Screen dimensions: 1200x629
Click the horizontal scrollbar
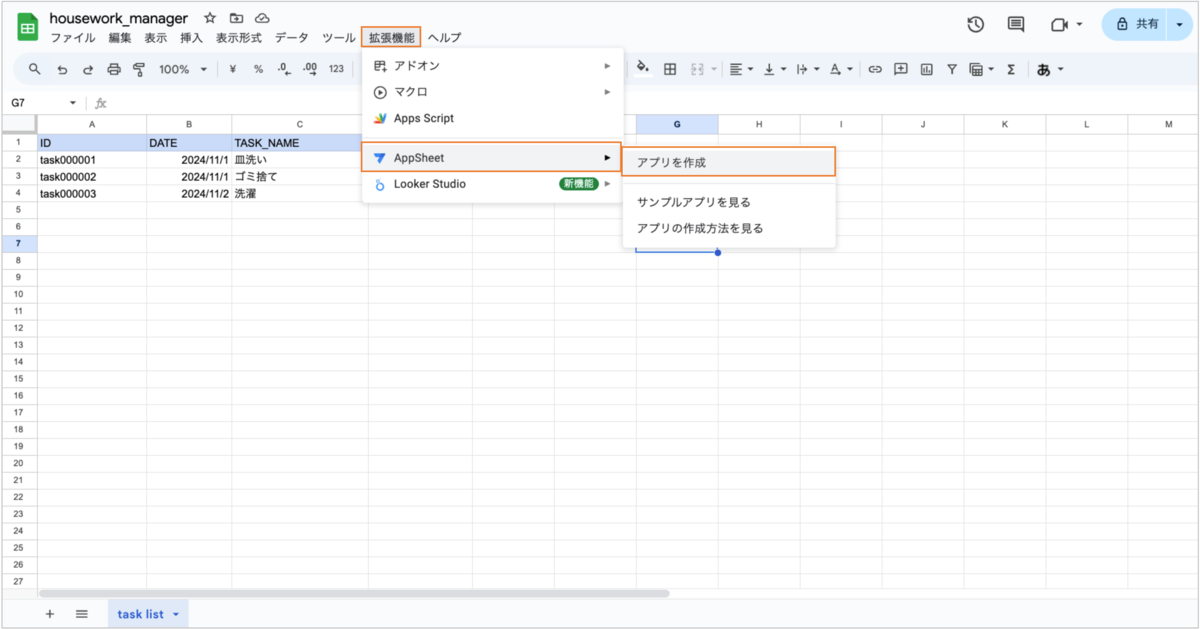(354, 593)
